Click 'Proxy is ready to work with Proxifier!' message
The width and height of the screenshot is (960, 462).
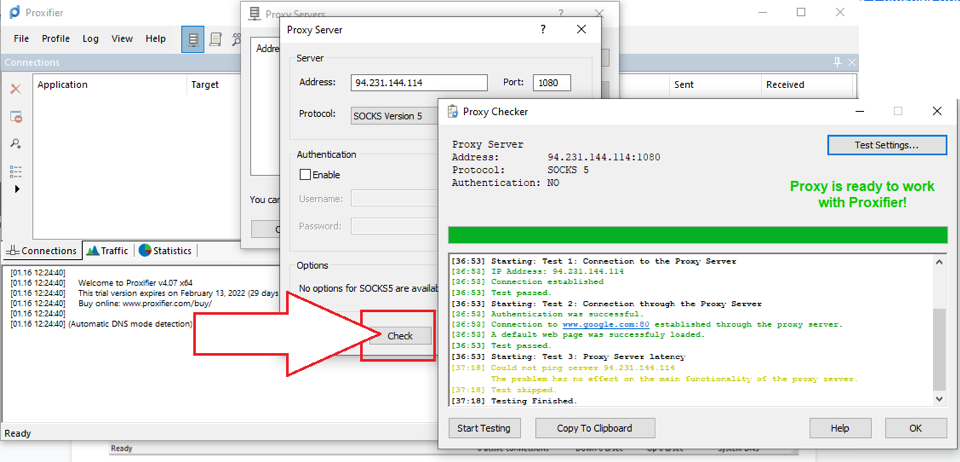pos(862,194)
